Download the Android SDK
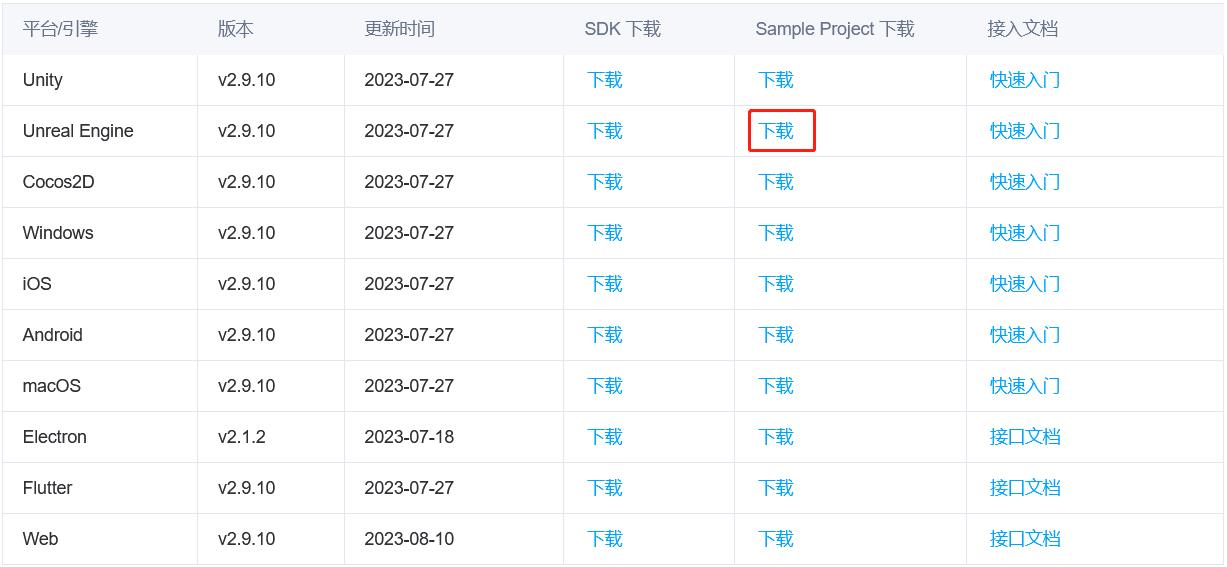The height and width of the screenshot is (567, 1227). [x=605, y=335]
